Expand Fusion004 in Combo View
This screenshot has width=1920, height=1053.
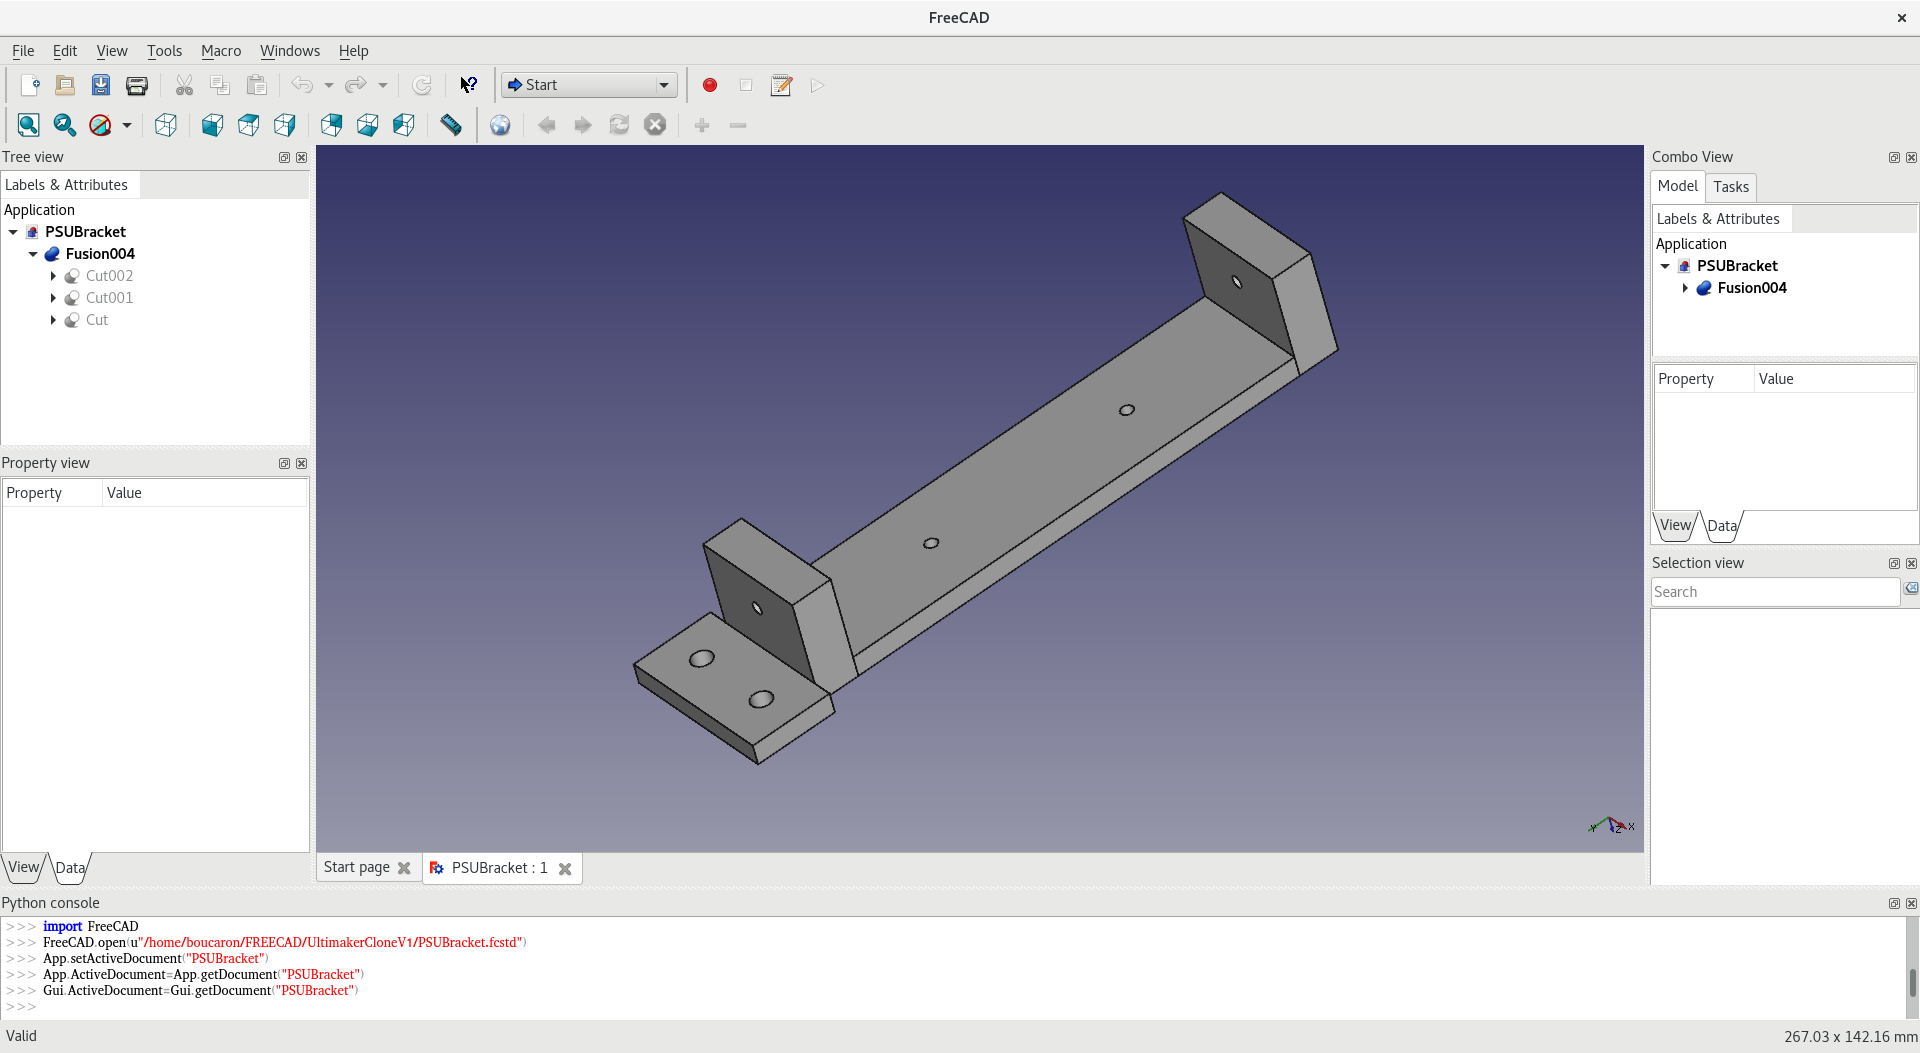(x=1685, y=289)
